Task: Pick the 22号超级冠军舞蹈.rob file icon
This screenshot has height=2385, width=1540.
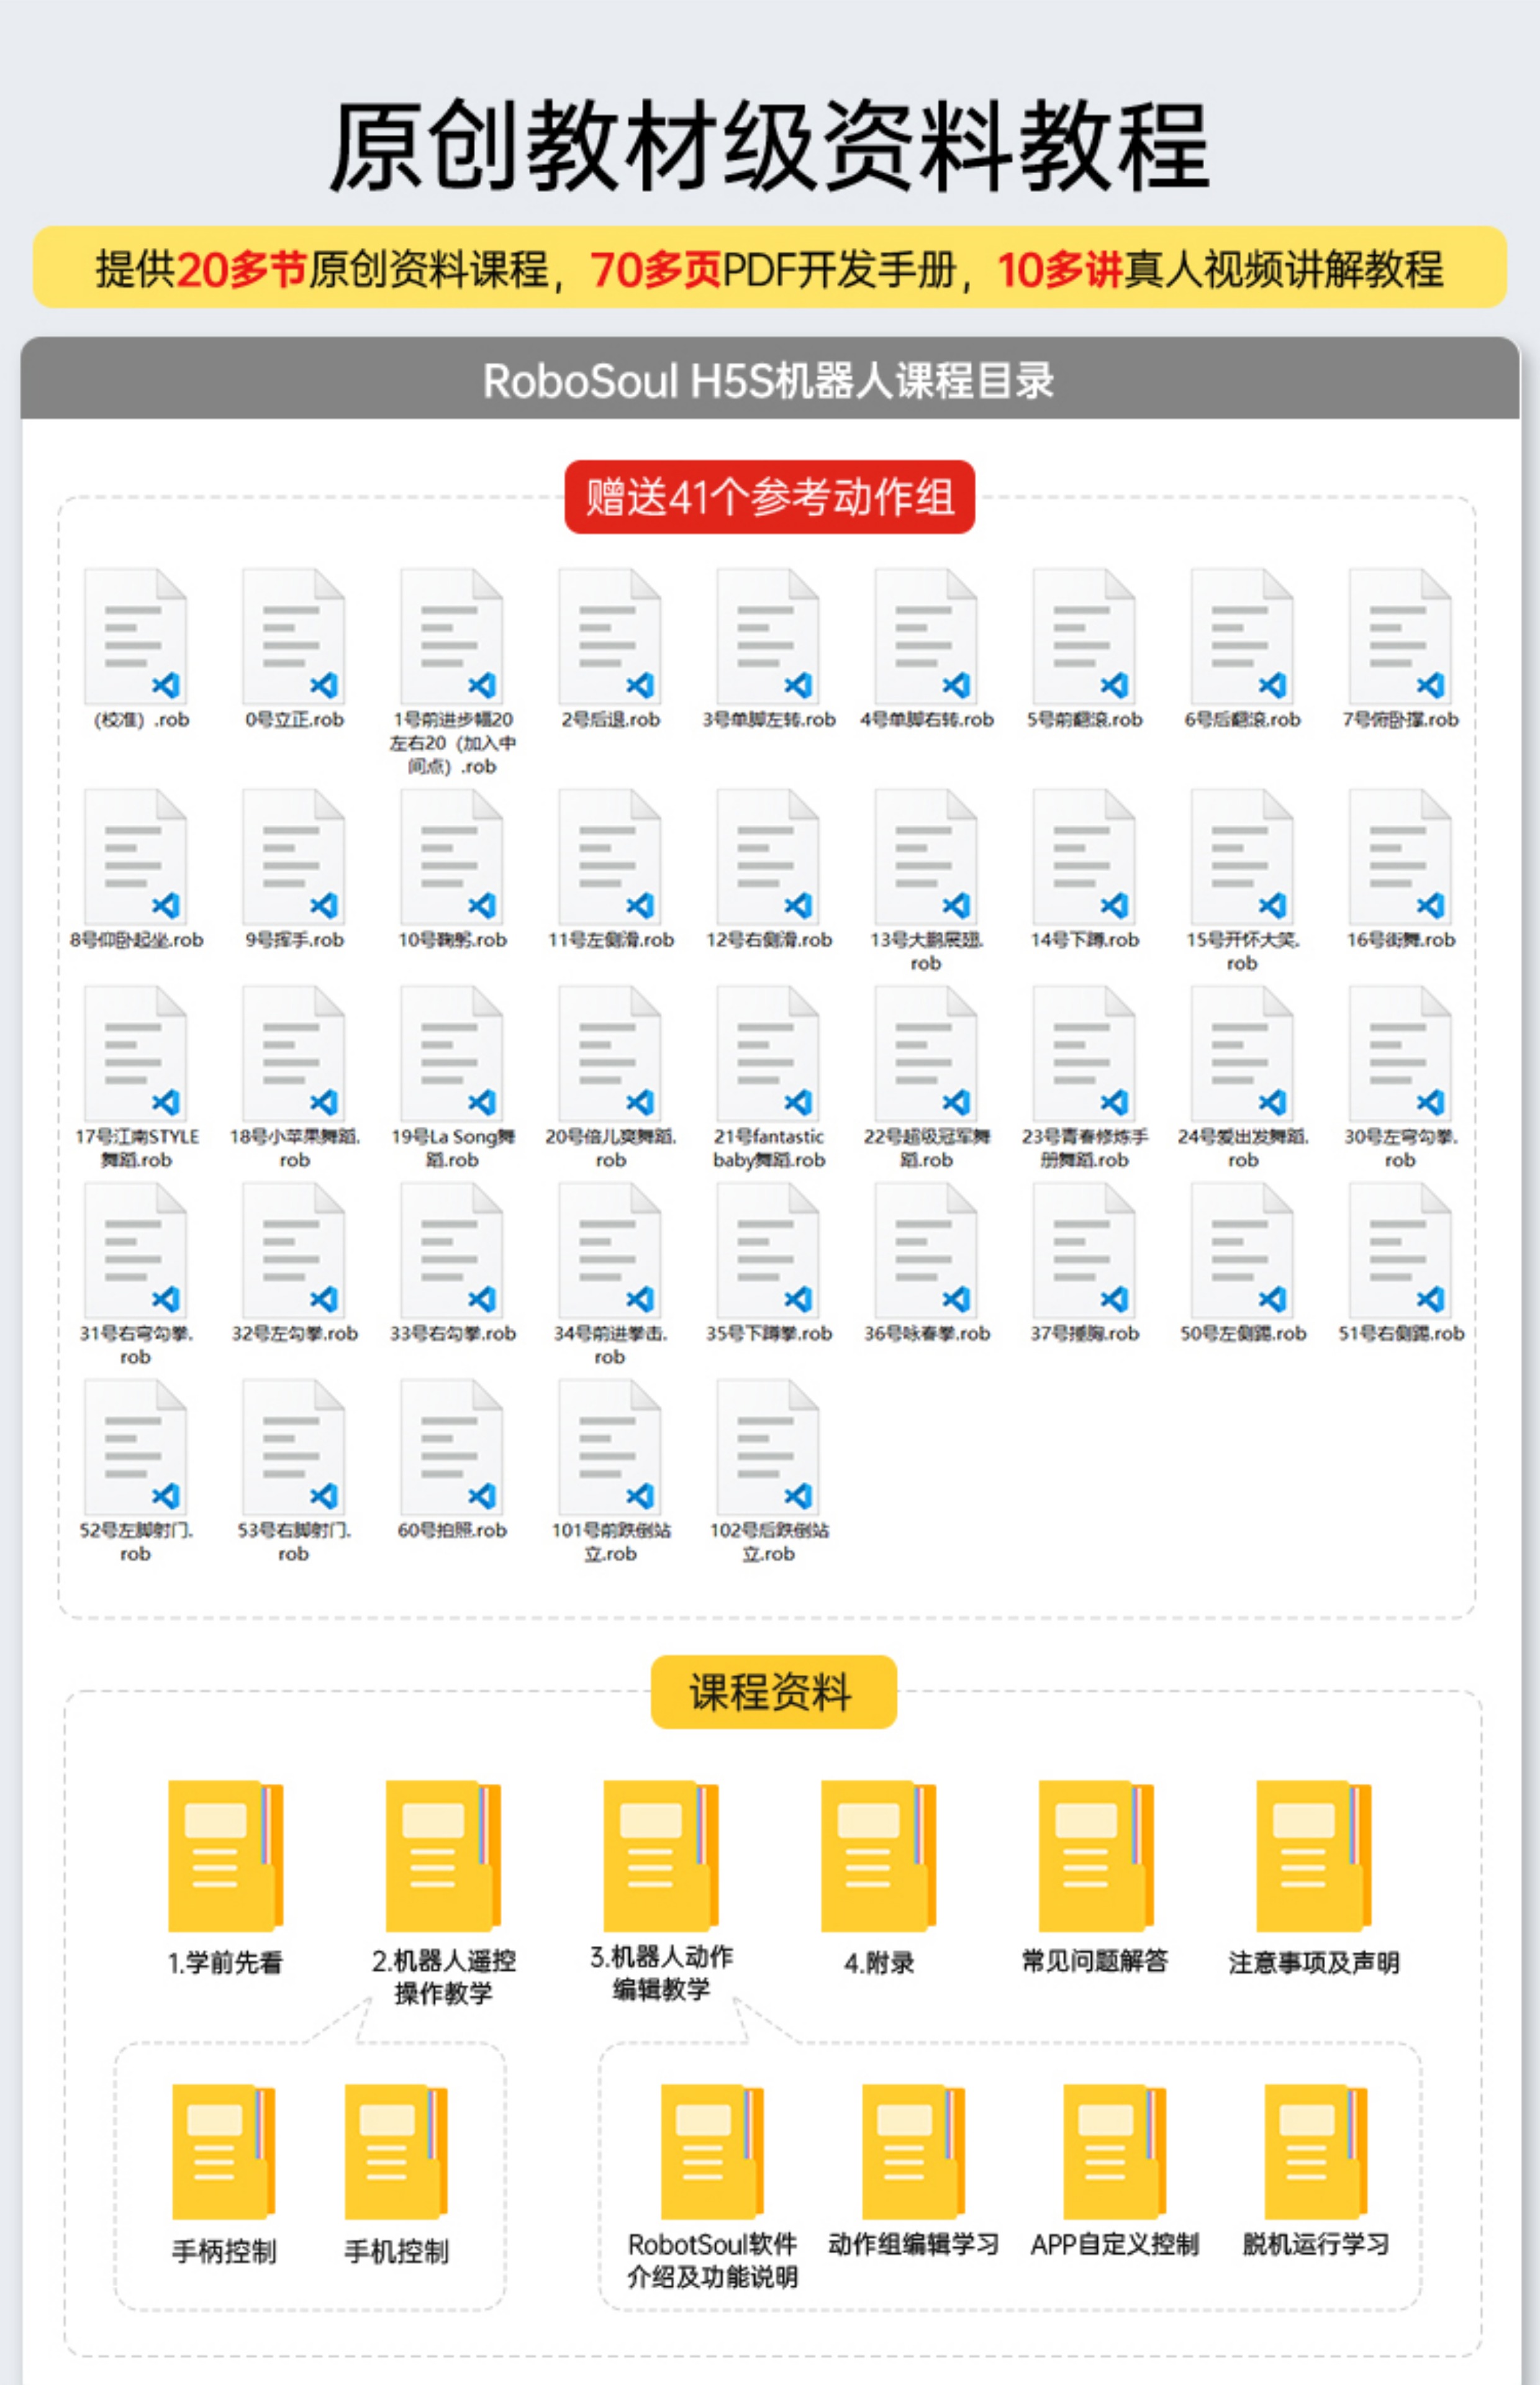Action: coord(925,1054)
